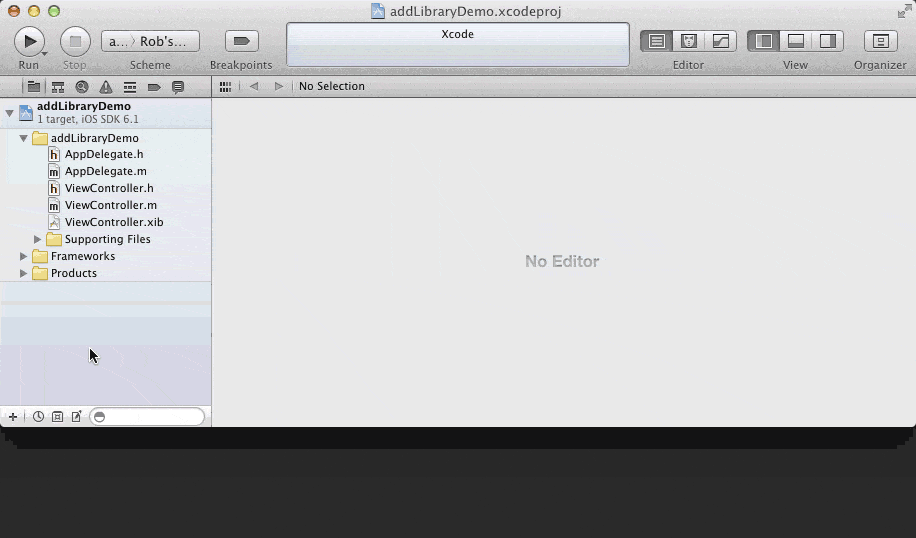This screenshot has width=916, height=538.
Task: Toggle the unsaved files filter icon
Action: [x=76, y=416]
